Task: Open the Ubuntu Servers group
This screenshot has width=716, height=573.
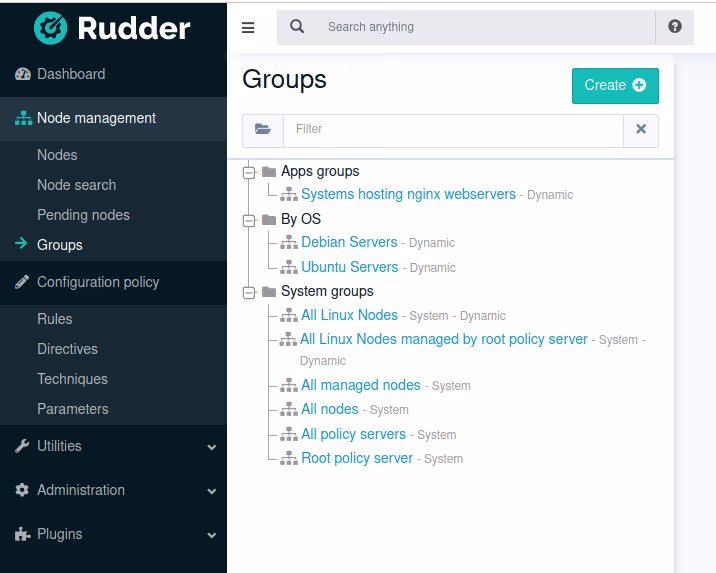Action: [x=349, y=267]
